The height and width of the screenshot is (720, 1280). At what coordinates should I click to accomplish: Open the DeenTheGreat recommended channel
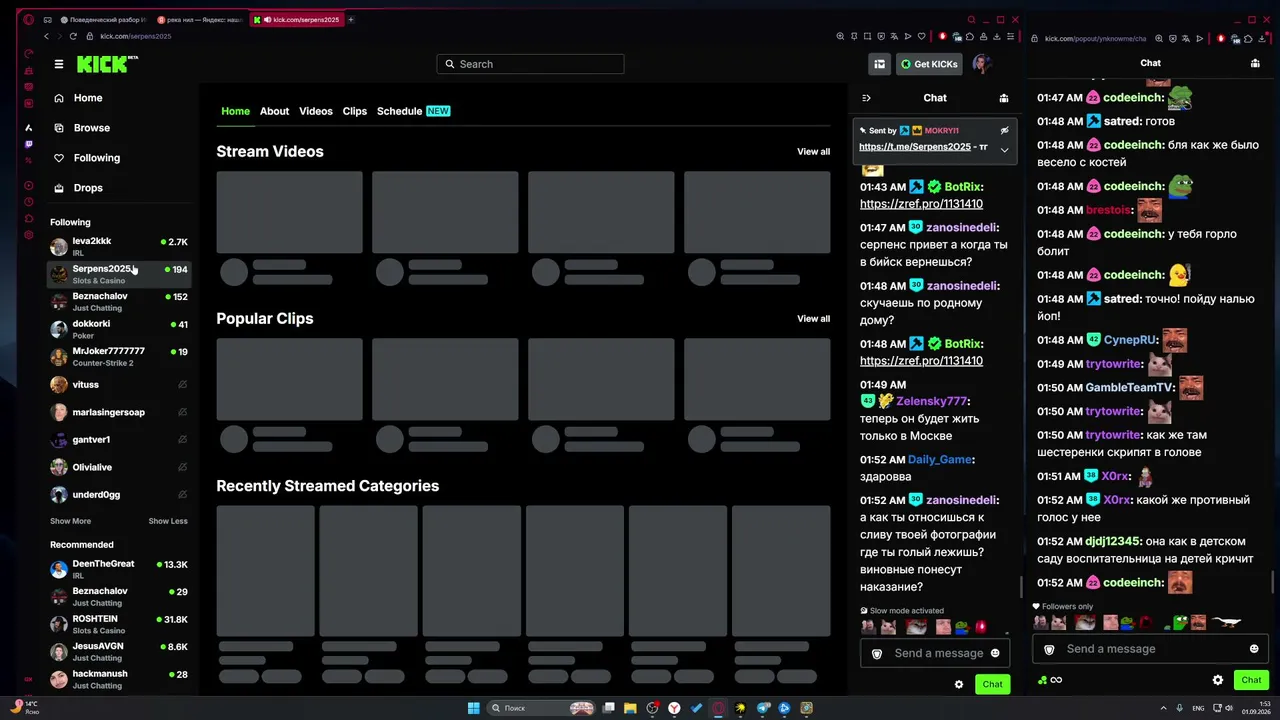120,569
